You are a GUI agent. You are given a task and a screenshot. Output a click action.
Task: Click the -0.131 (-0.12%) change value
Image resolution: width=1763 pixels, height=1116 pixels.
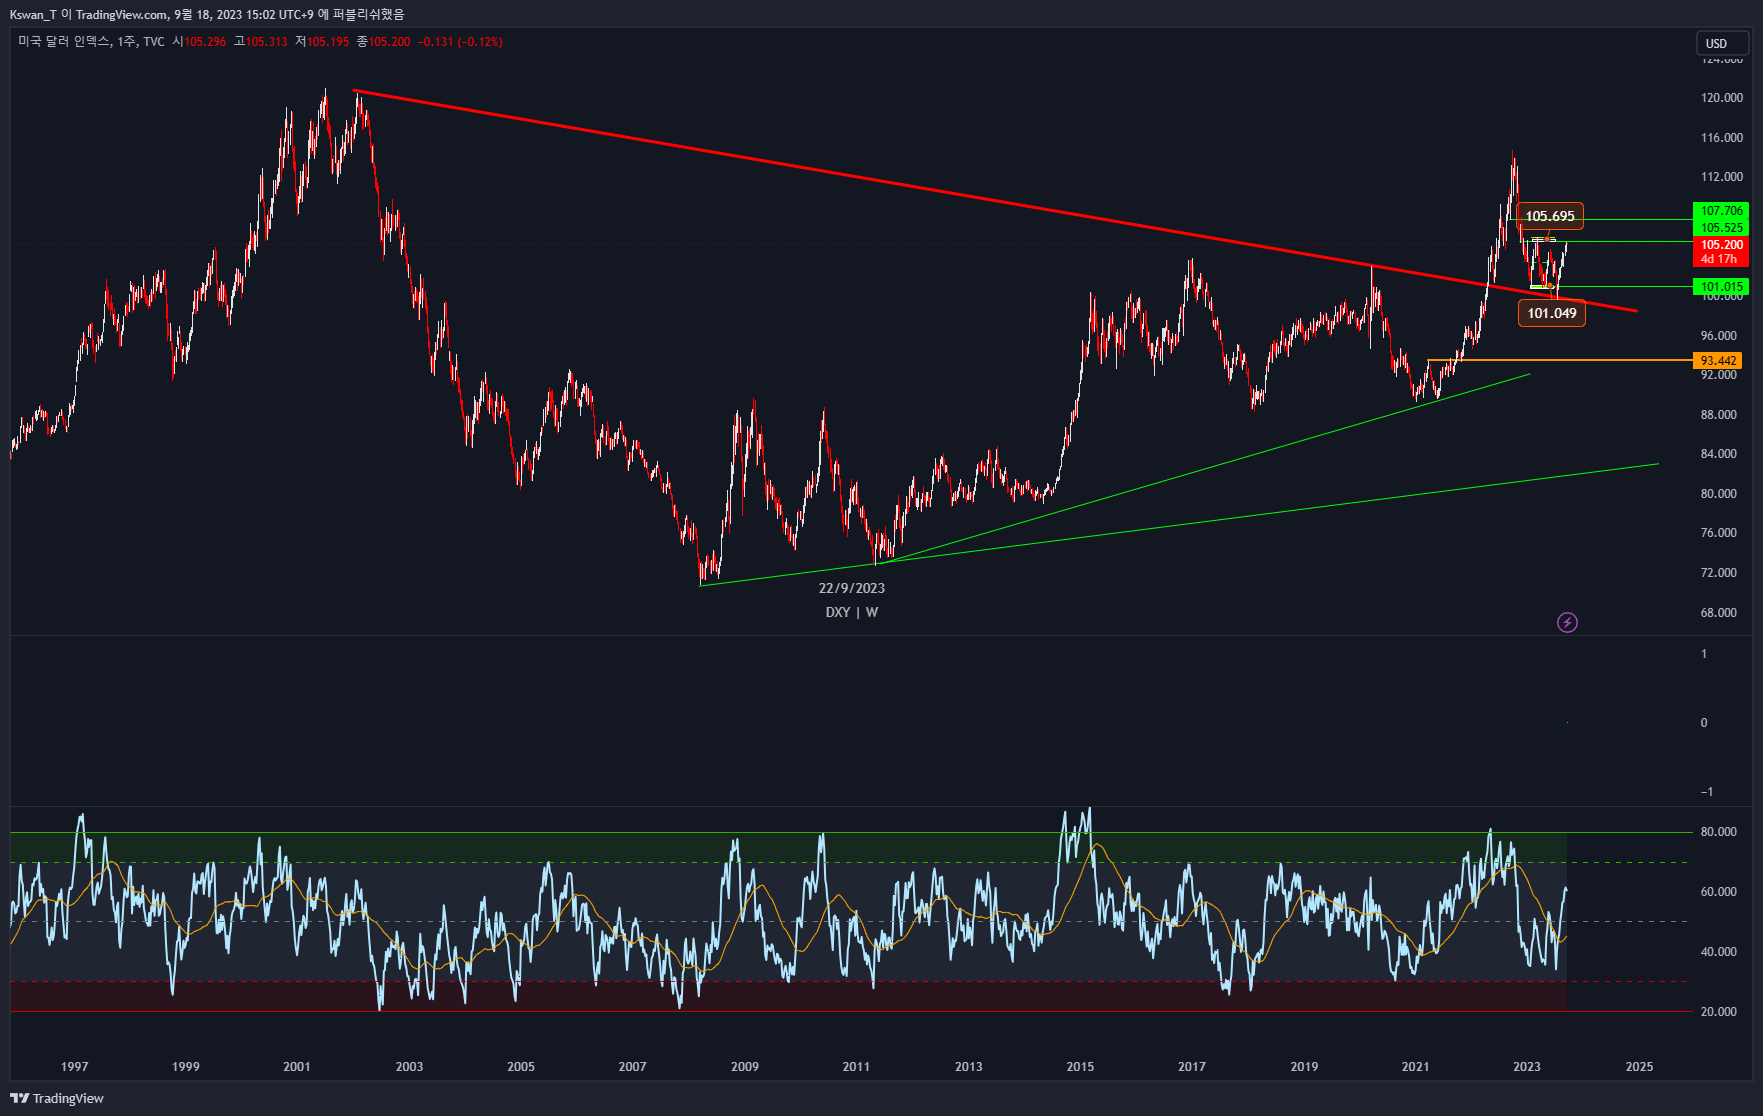(460, 42)
